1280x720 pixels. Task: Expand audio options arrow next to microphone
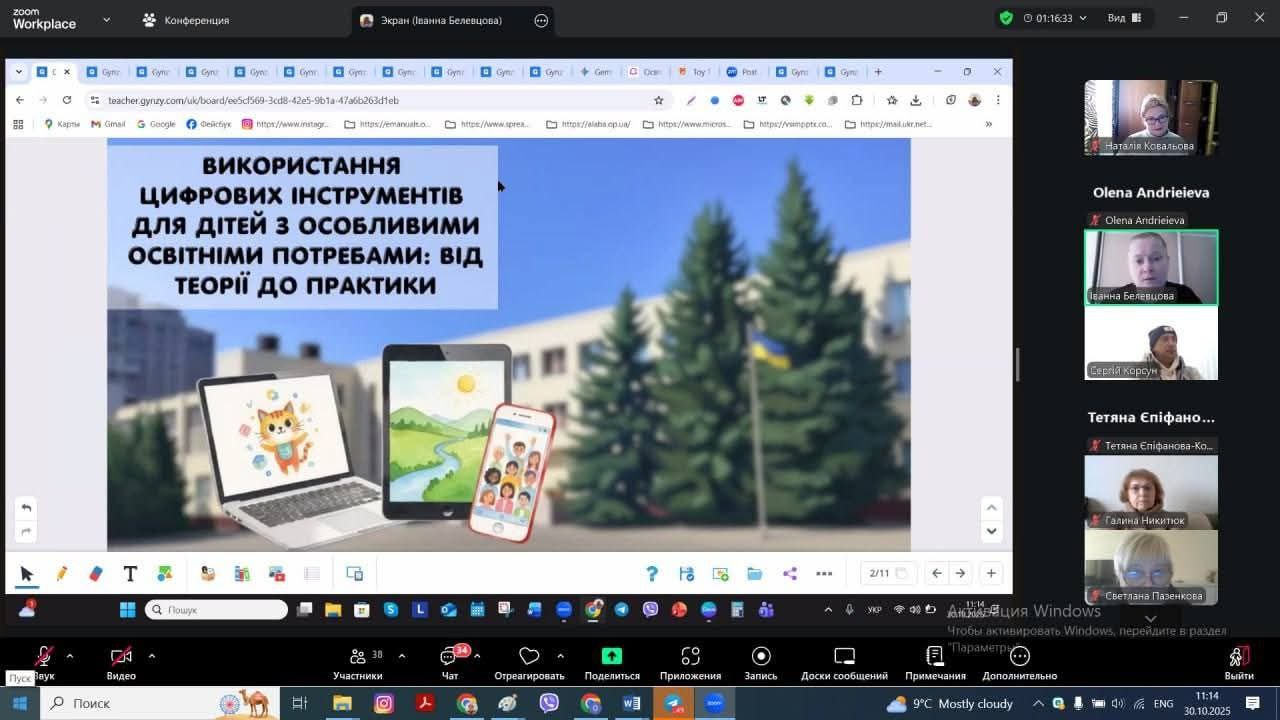coord(70,656)
